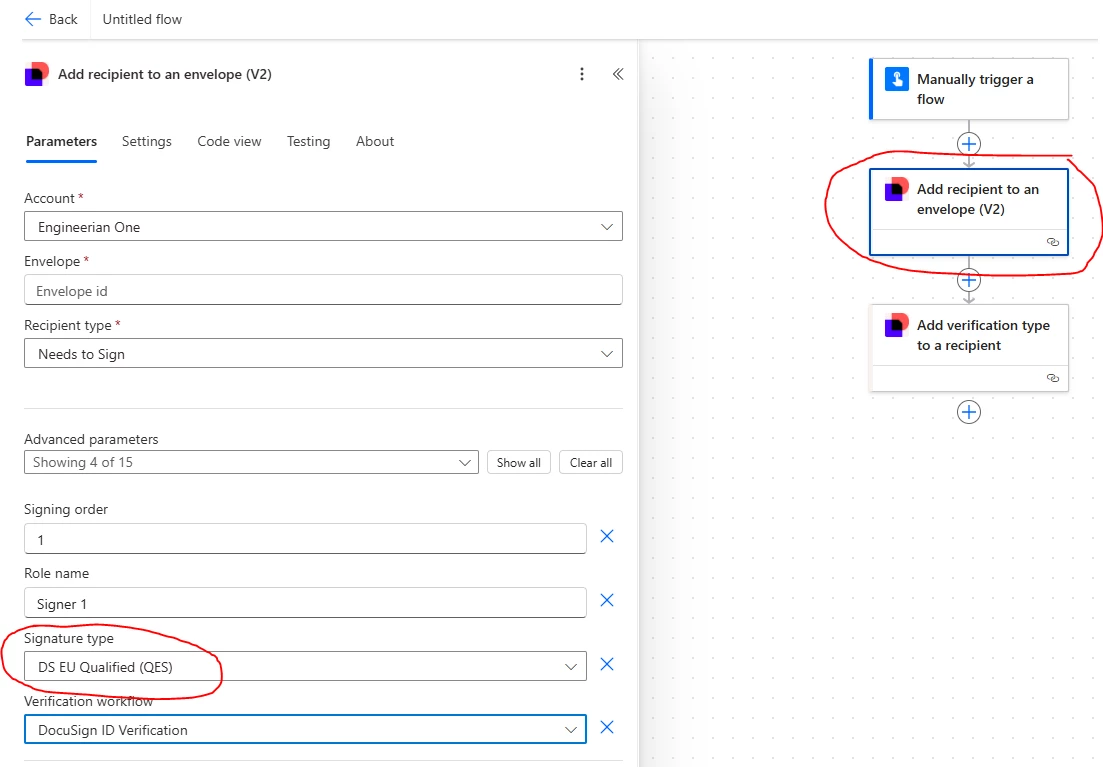This screenshot has height=767, width=1103.
Task: Open the three-dot more options menu
Action: pos(582,74)
